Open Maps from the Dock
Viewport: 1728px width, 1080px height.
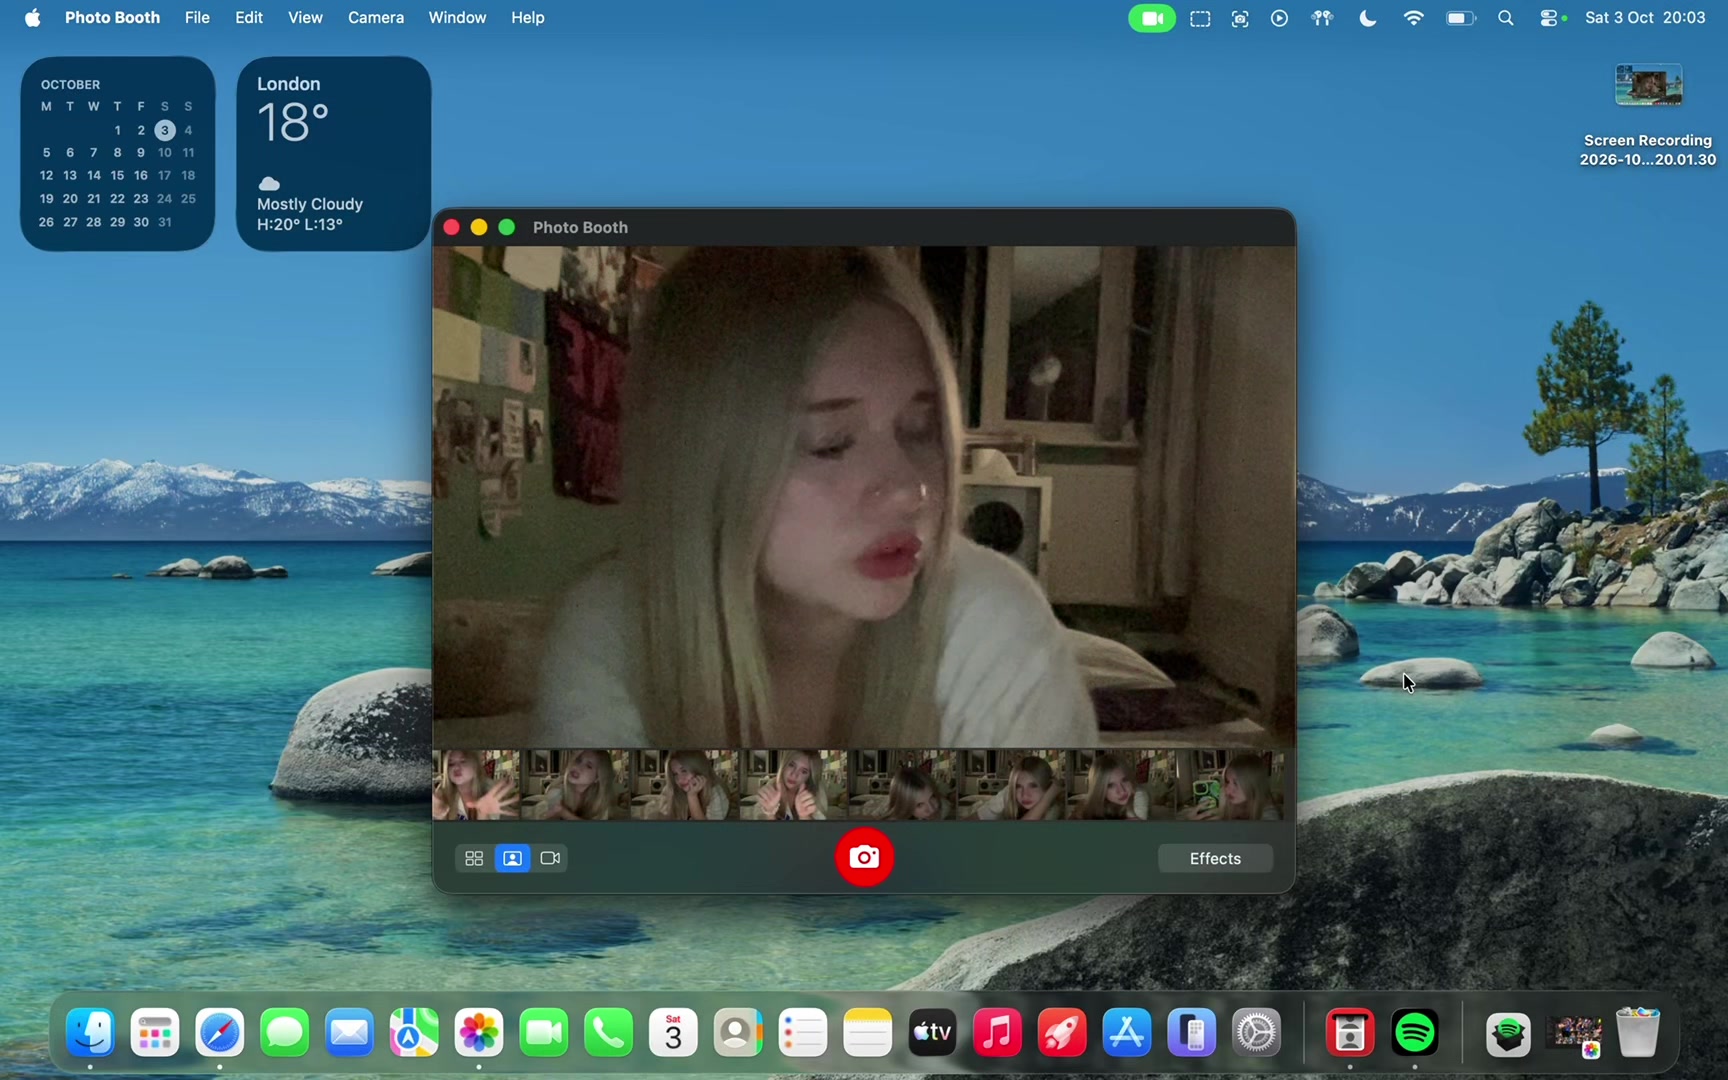pyautogui.click(x=414, y=1032)
